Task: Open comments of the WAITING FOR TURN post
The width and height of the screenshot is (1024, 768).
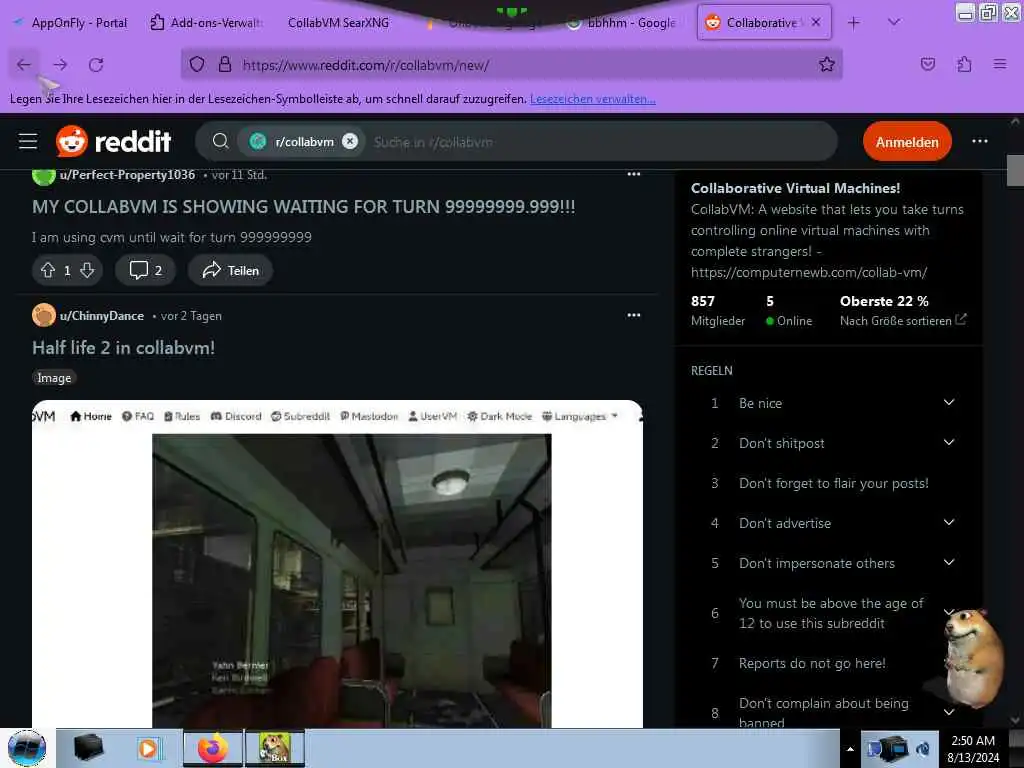Action: pyautogui.click(x=145, y=270)
